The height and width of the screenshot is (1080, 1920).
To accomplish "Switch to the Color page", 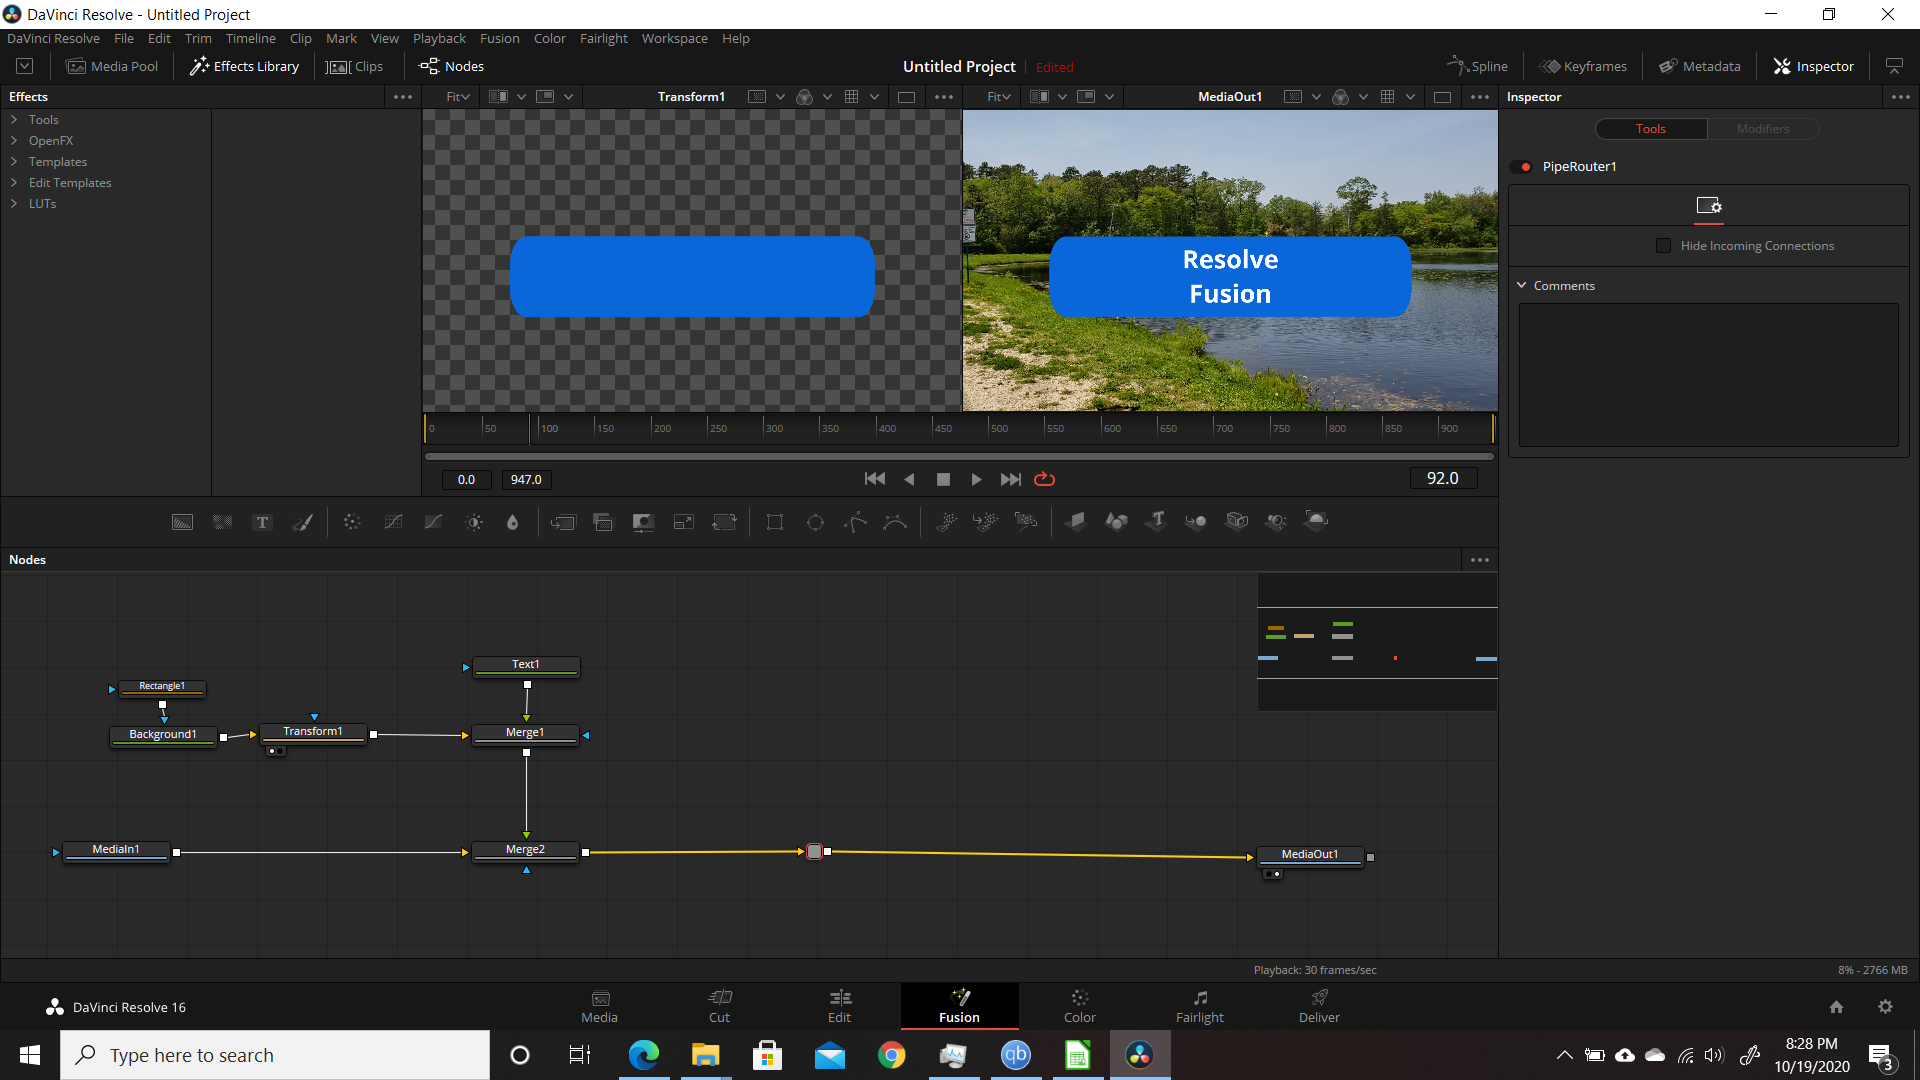I will [1079, 1006].
